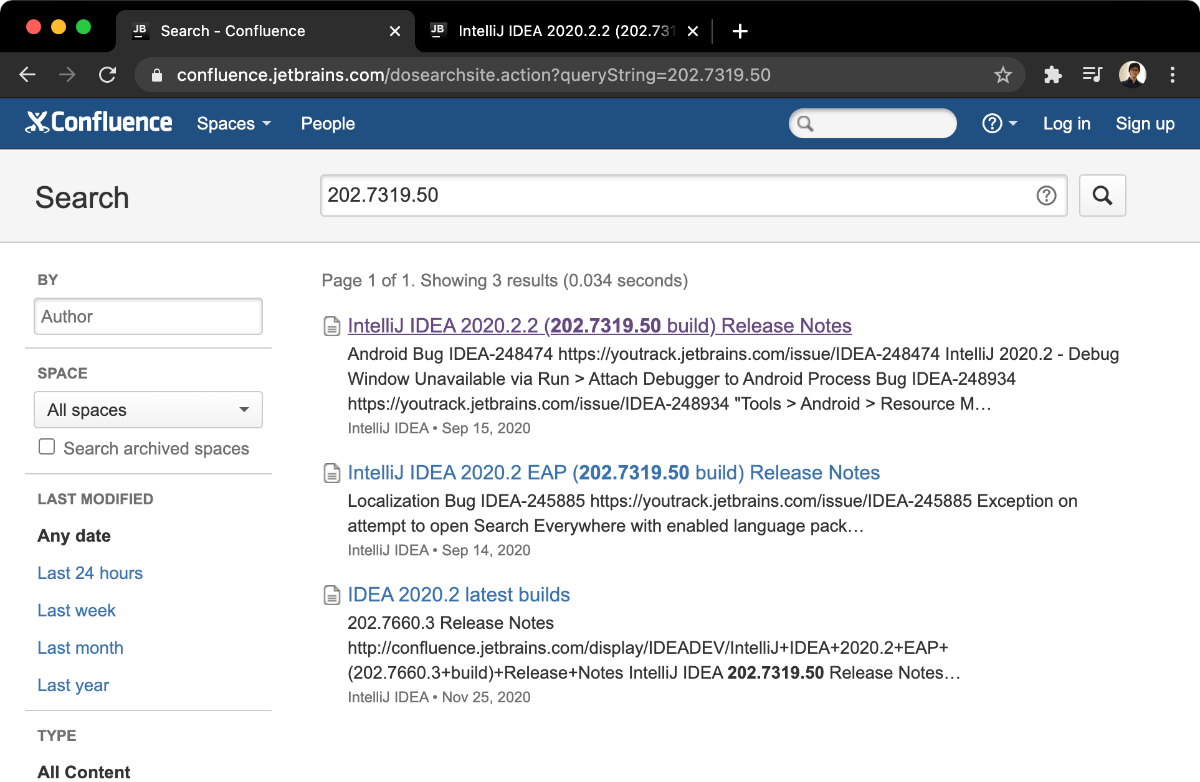1200x782 pixels.
Task: Filter results to Last week
Action: tap(76, 610)
